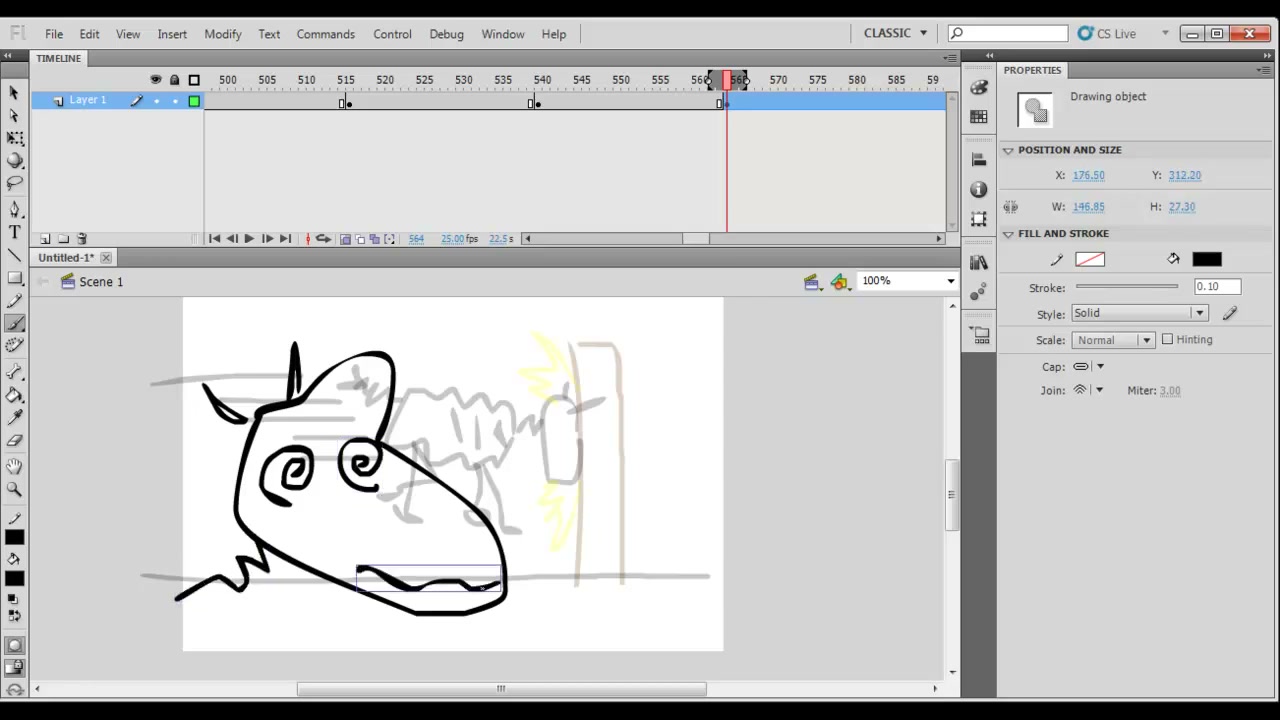The width and height of the screenshot is (1280, 720).
Task: Open the Swatches panel grid icon
Action: click(979, 117)
